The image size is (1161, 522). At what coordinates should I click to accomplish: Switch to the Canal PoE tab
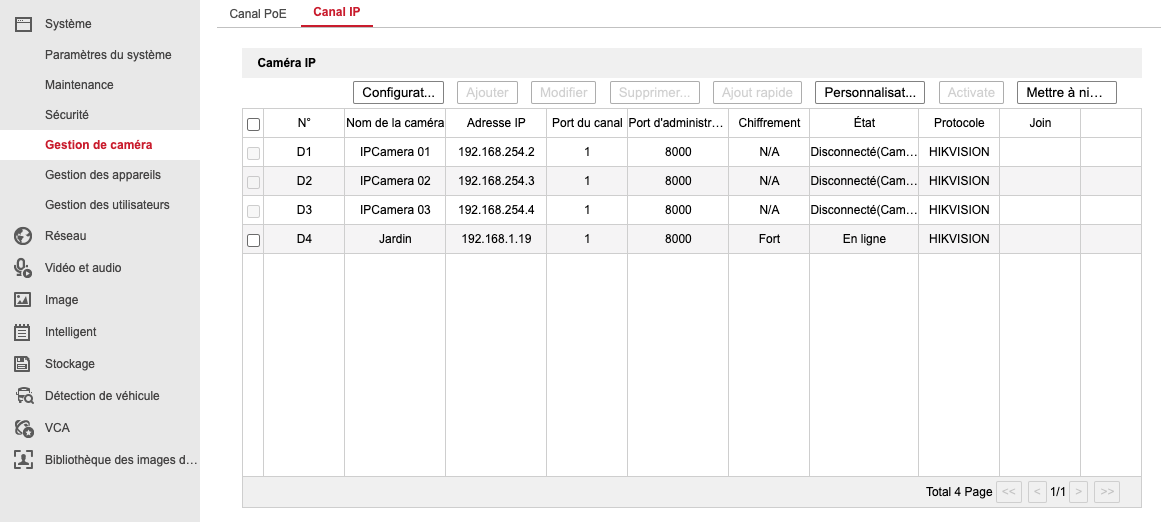click(258, 13)
